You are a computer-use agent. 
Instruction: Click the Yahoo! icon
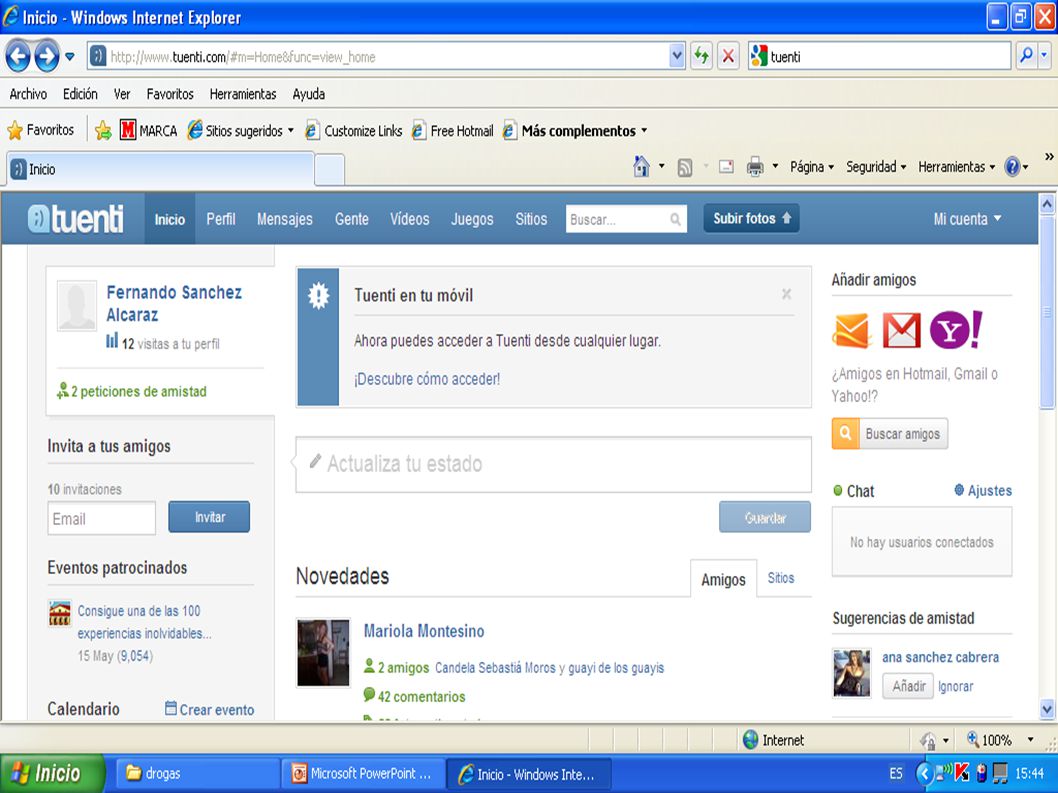[x=955, y=330]
